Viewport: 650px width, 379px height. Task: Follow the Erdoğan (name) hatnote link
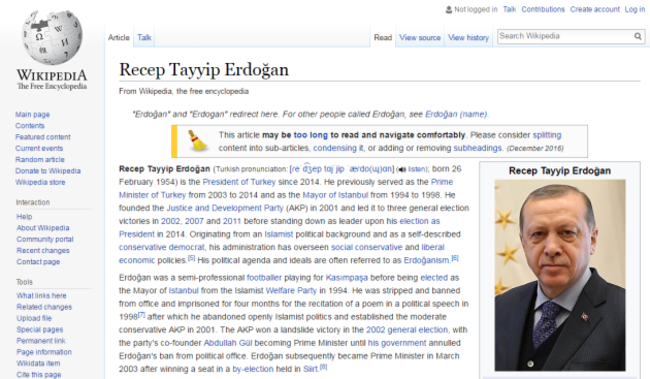tap(456, 114)
